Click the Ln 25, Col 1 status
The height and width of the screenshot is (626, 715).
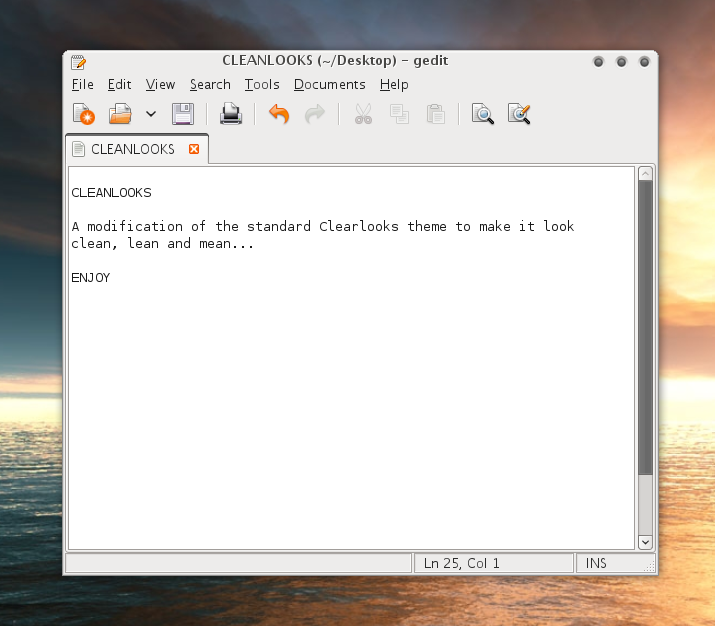tap(461, 563)
